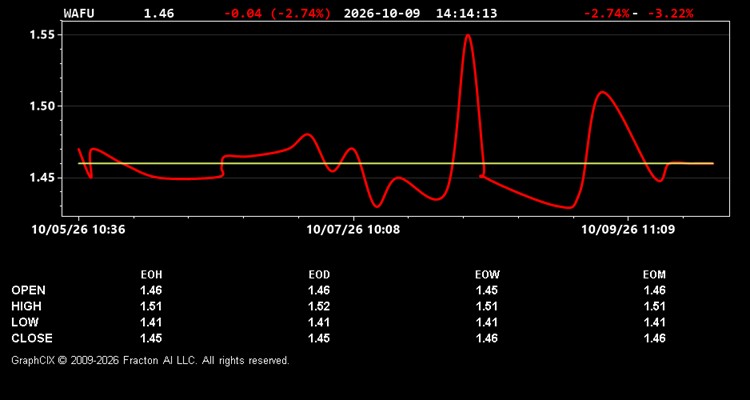Select the EOM HIGH value 1.51
The width and height of the screenshot is (750, 400).
654,306
